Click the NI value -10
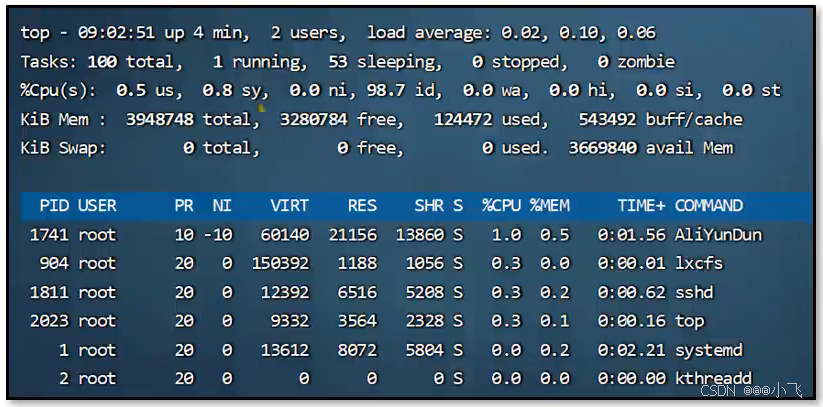This screenshot has width=823, height=407. [x=218, y=235]
